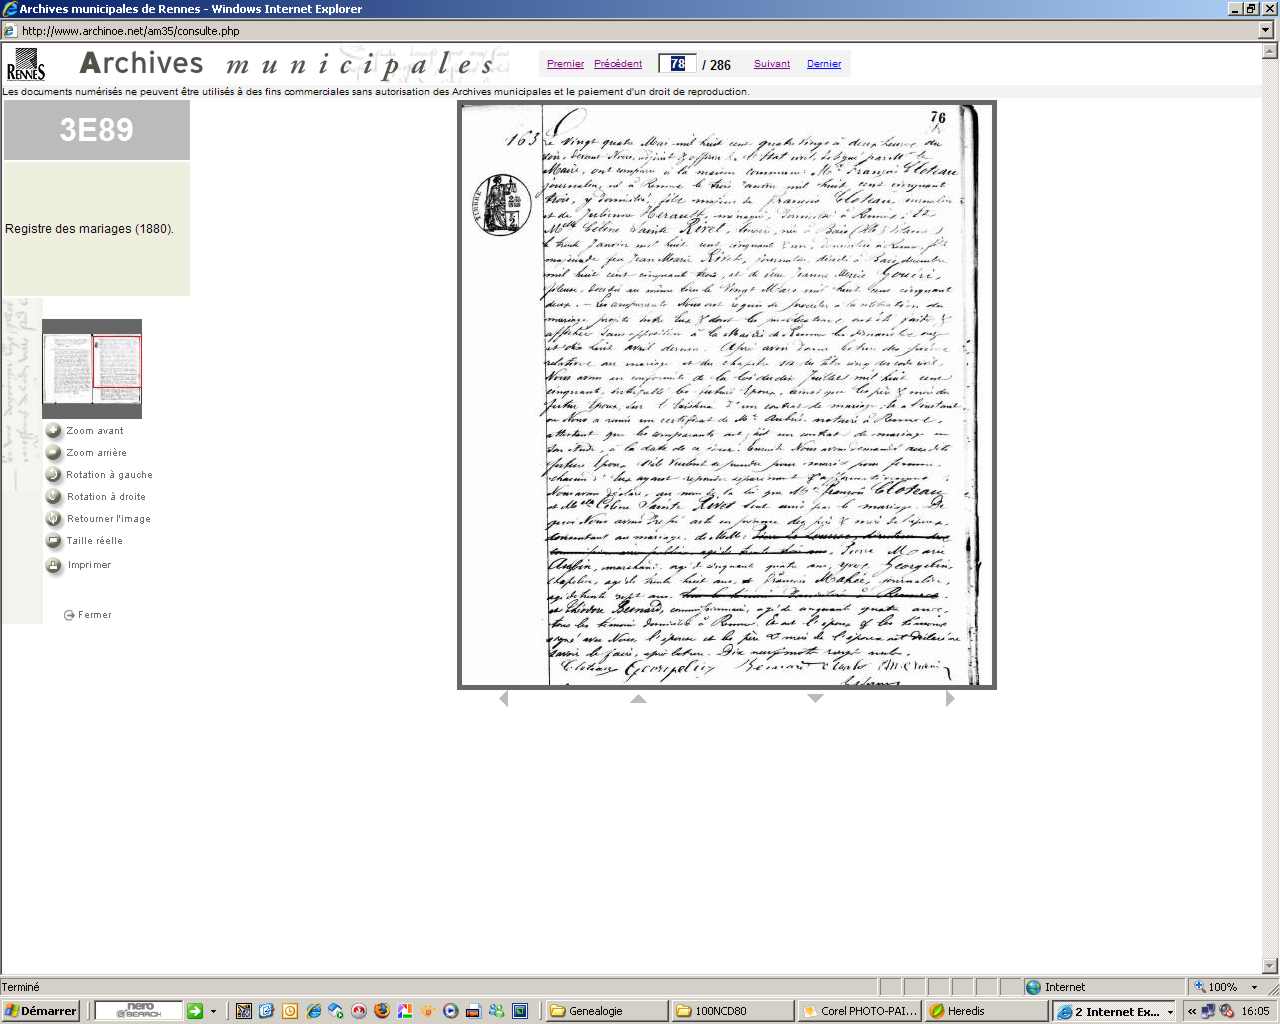The width and height of the screenshot is (1280, 1024).
Task: Print the document with Imprimer icon
Action: pyautogui.click(x=54, y=565)
